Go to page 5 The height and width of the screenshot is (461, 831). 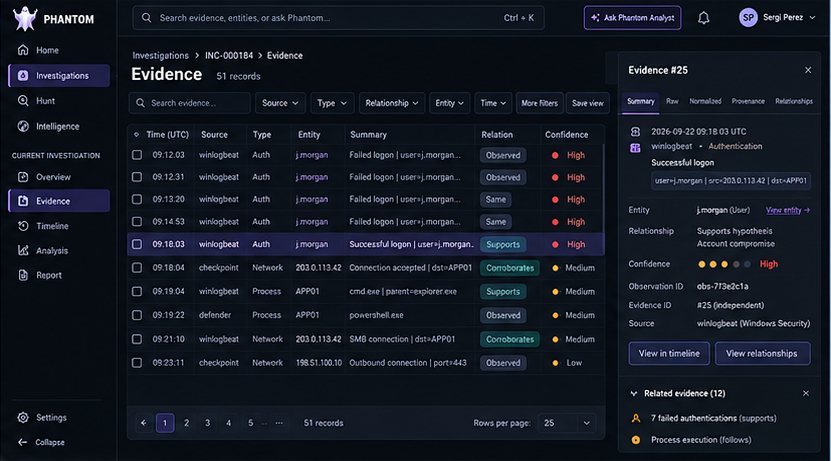[x=251, y=423]
